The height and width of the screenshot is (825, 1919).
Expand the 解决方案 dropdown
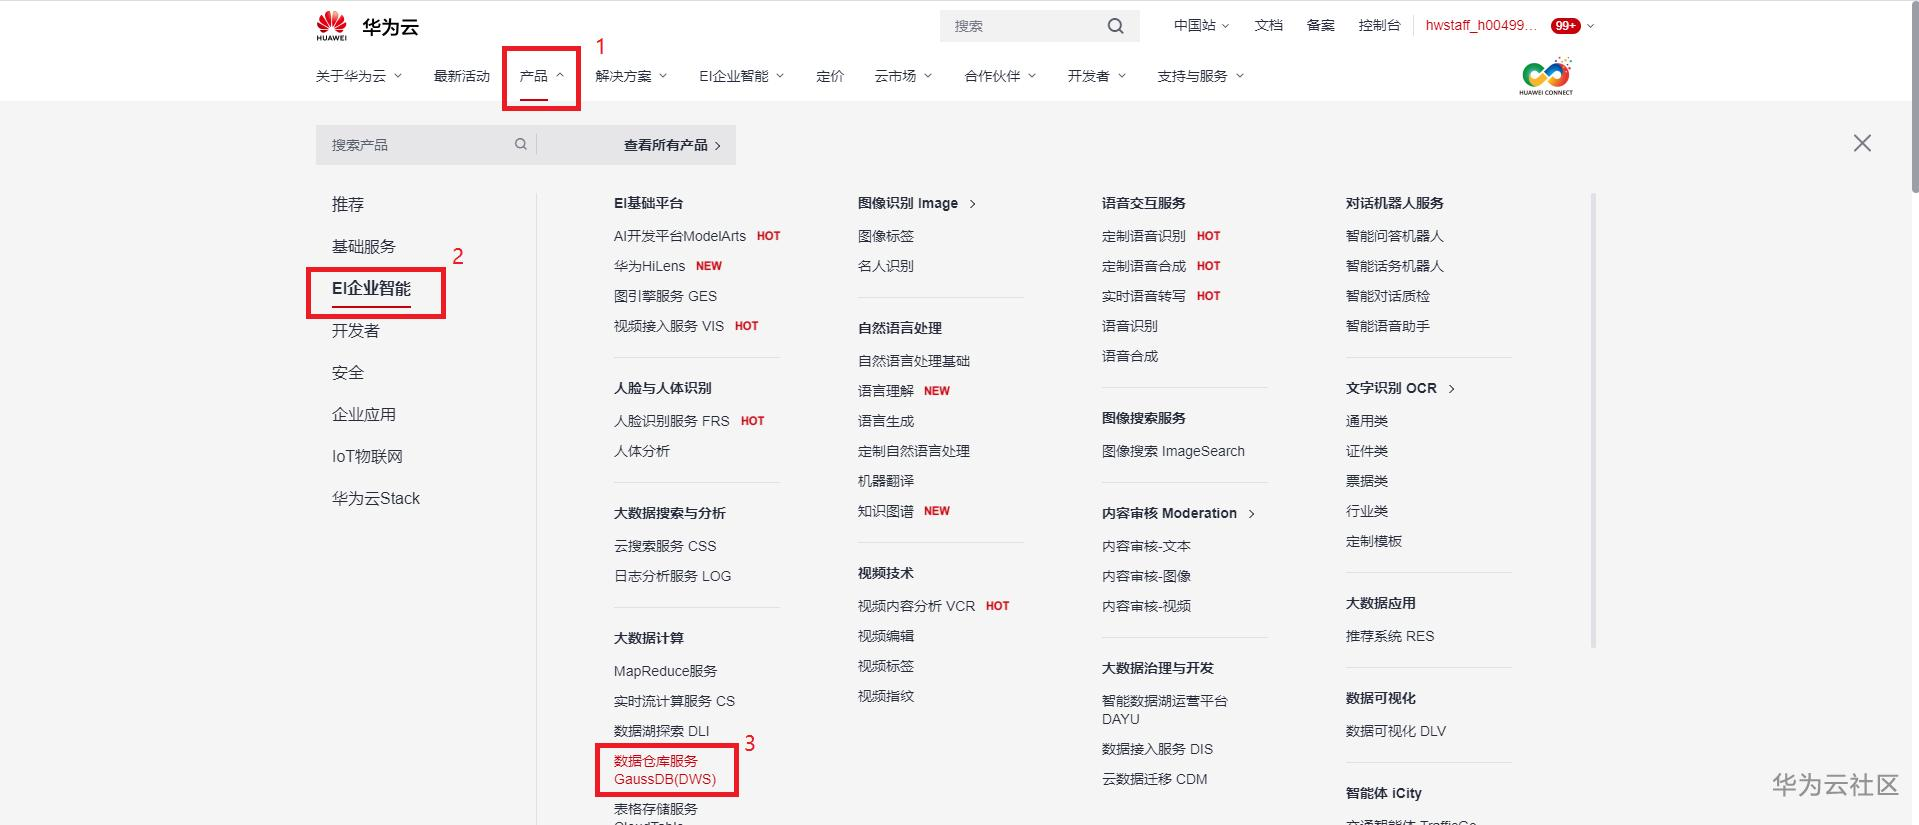pos(631,76)
